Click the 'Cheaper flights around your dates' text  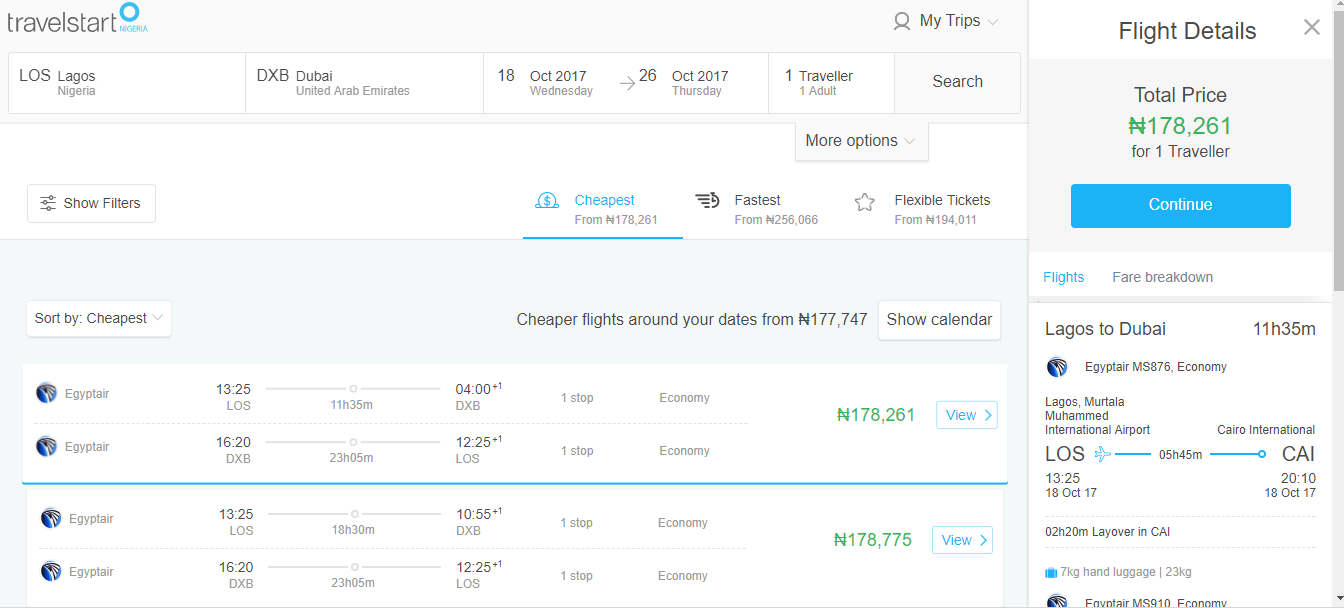[692, 320]
